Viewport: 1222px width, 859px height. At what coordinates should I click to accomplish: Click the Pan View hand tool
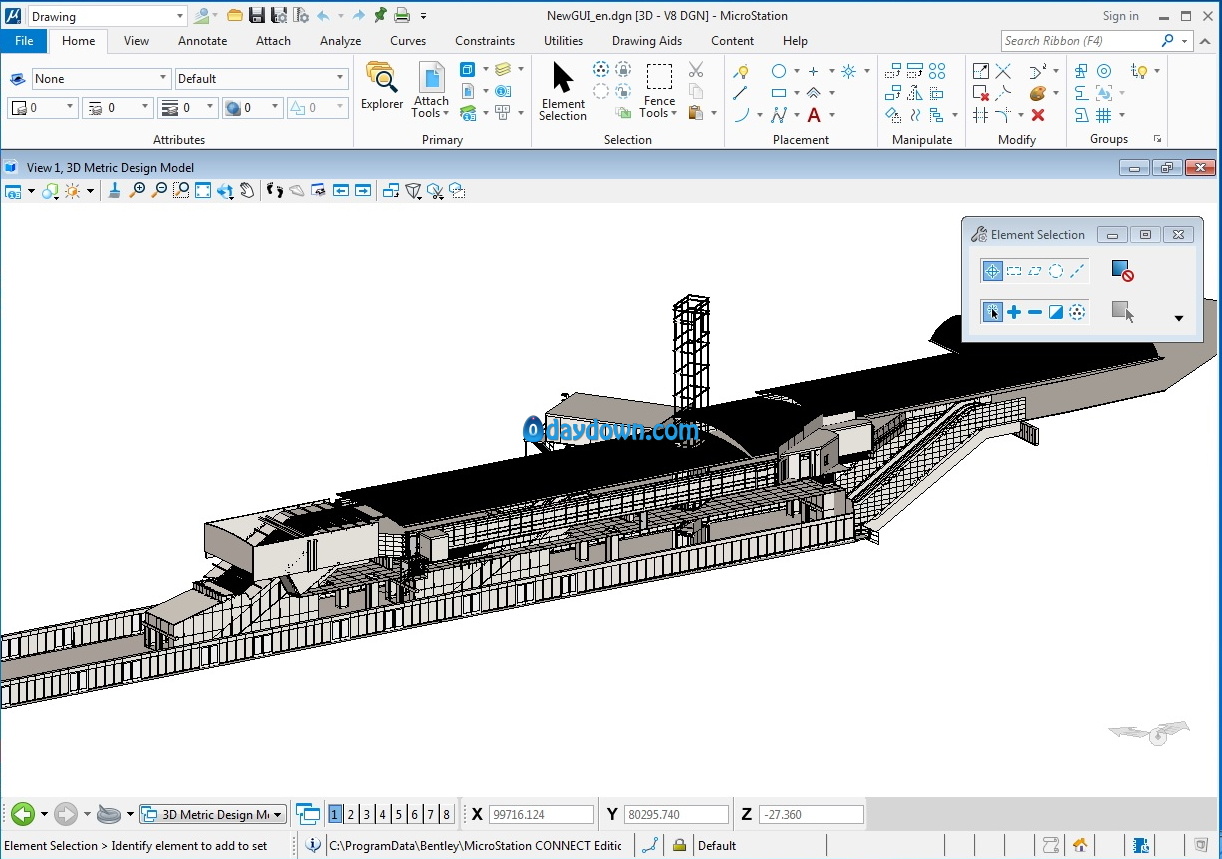pyautogui.click(x=247, y=190)
